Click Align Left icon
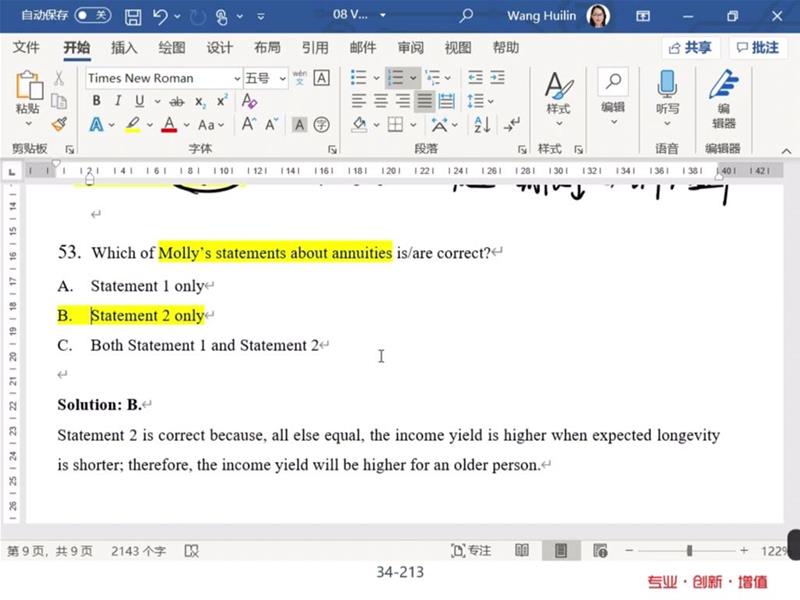Image resolution: width=800 pixels, height=600 pixels. point(359,101)
